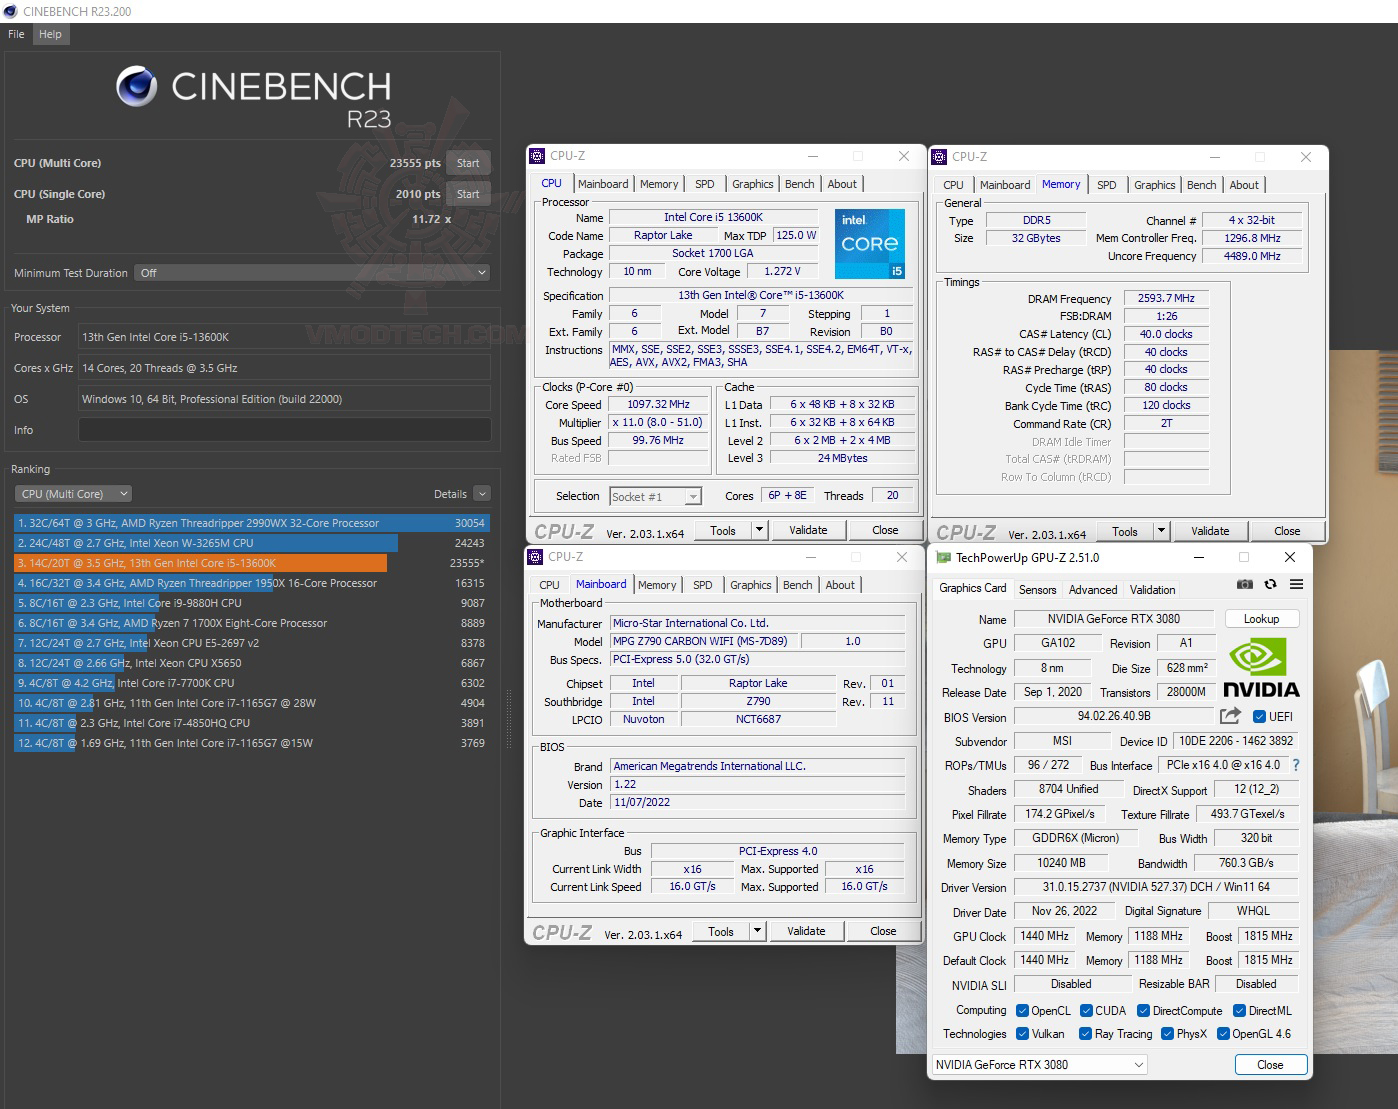Click the Cinebench title bar app icon

[10, 11]
